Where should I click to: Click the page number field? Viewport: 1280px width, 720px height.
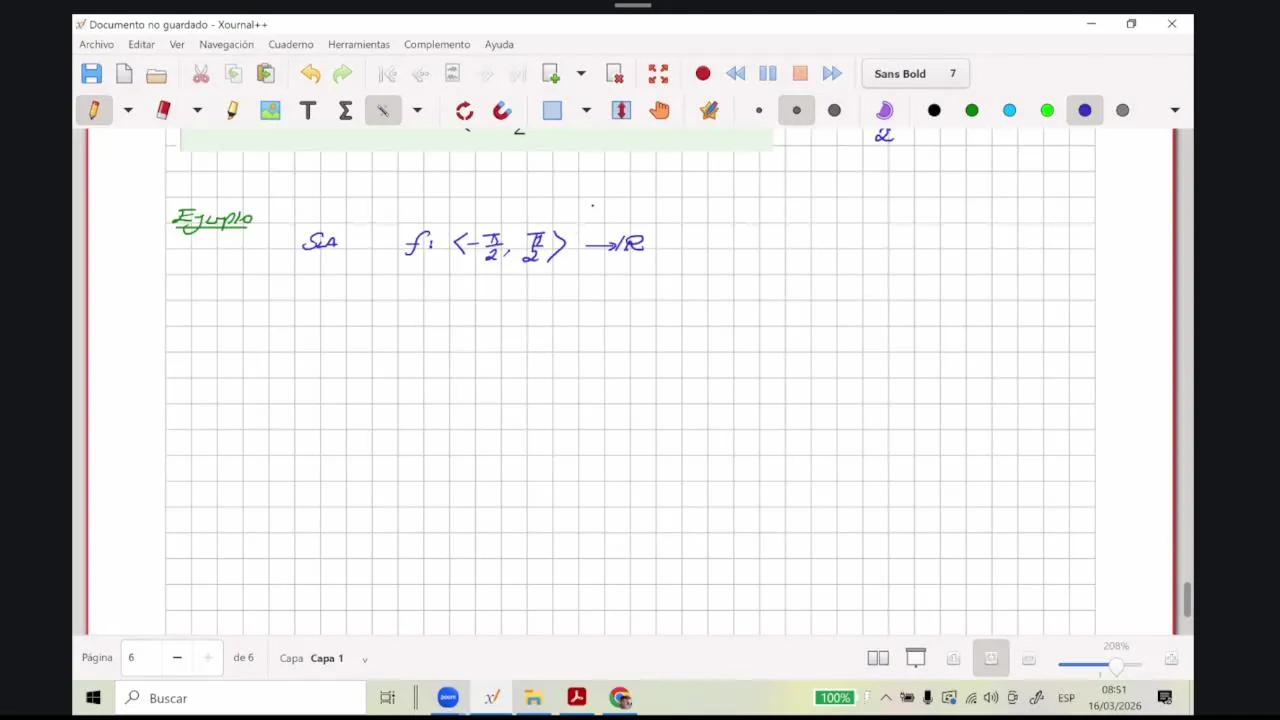(140, 658)
